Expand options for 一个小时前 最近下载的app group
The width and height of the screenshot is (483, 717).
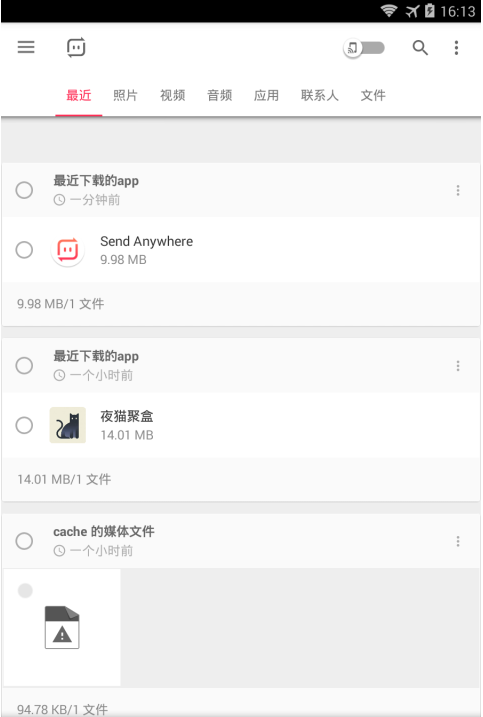coord(458,366)
